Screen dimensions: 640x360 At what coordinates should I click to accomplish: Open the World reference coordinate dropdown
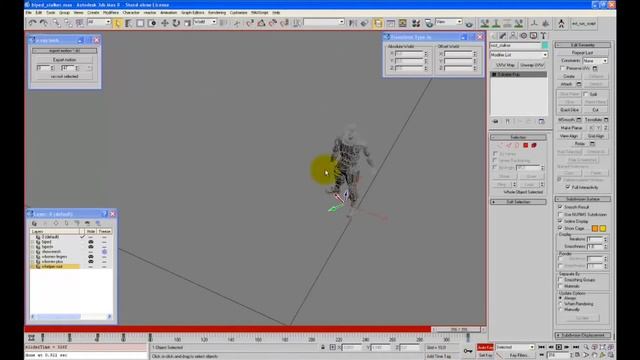205,22
